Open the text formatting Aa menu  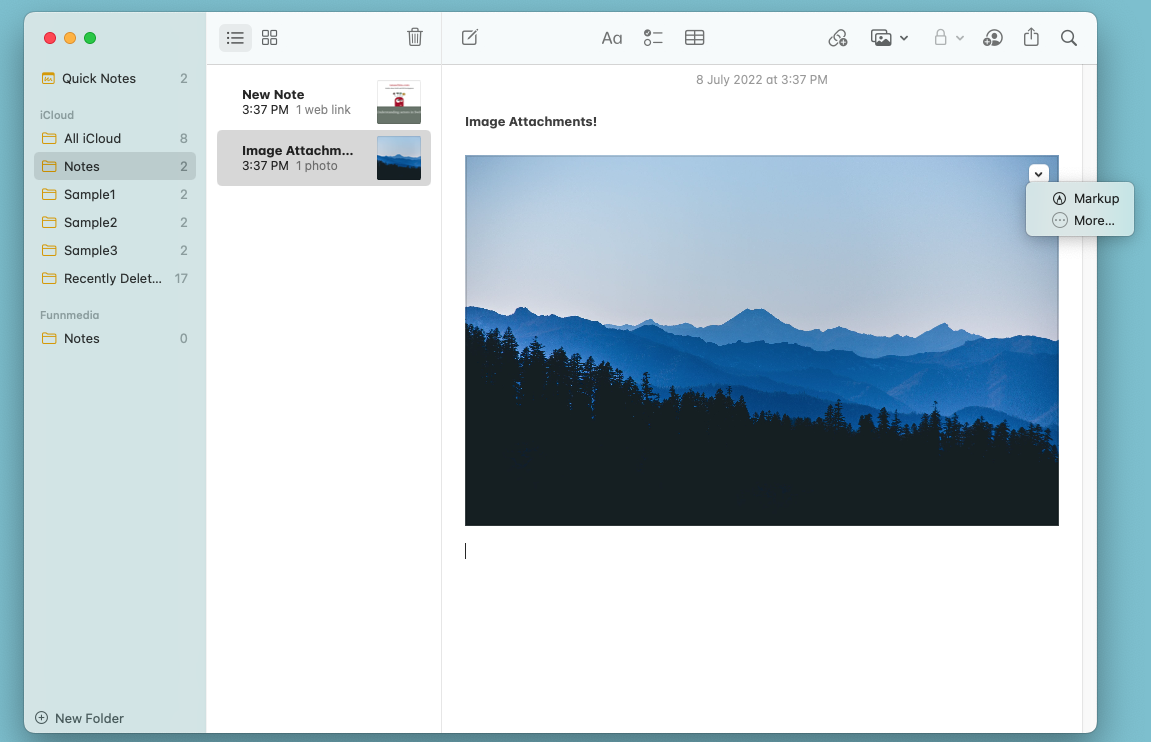[612, 37]
